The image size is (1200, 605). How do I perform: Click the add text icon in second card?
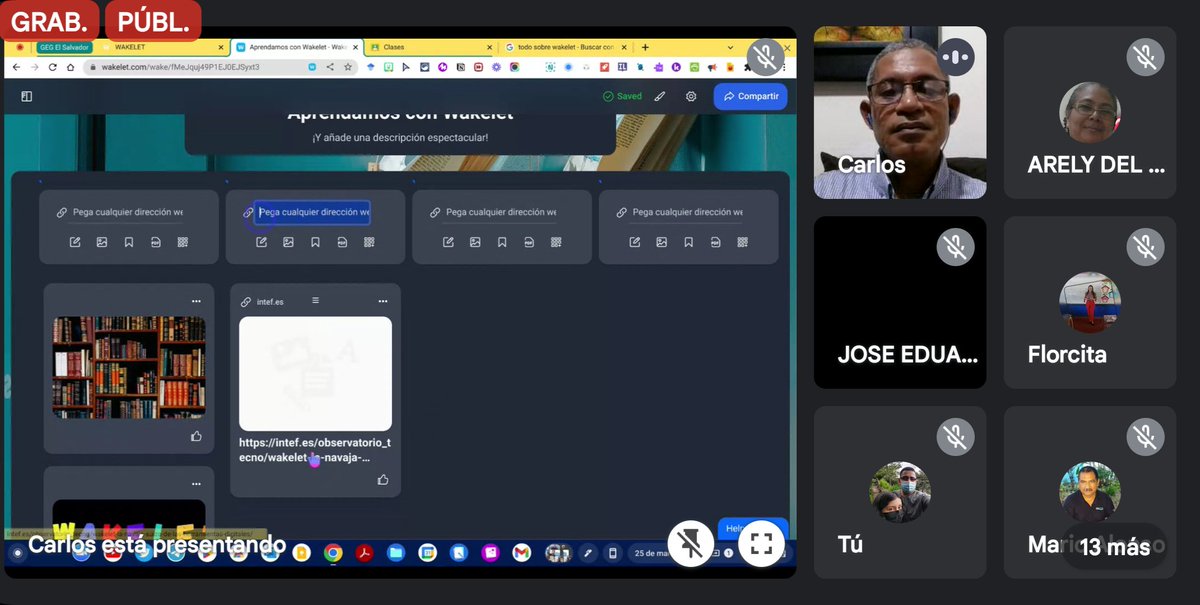262,242
